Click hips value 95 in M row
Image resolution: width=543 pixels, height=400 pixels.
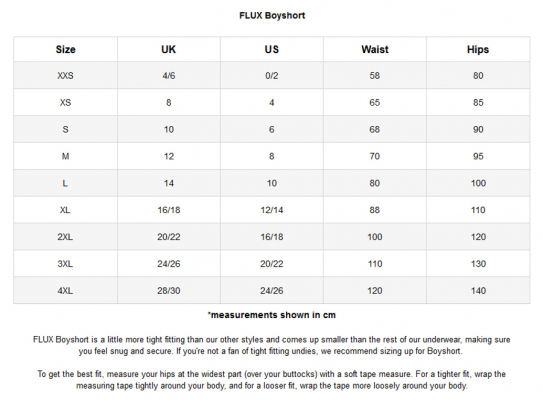tap(478, 156)
